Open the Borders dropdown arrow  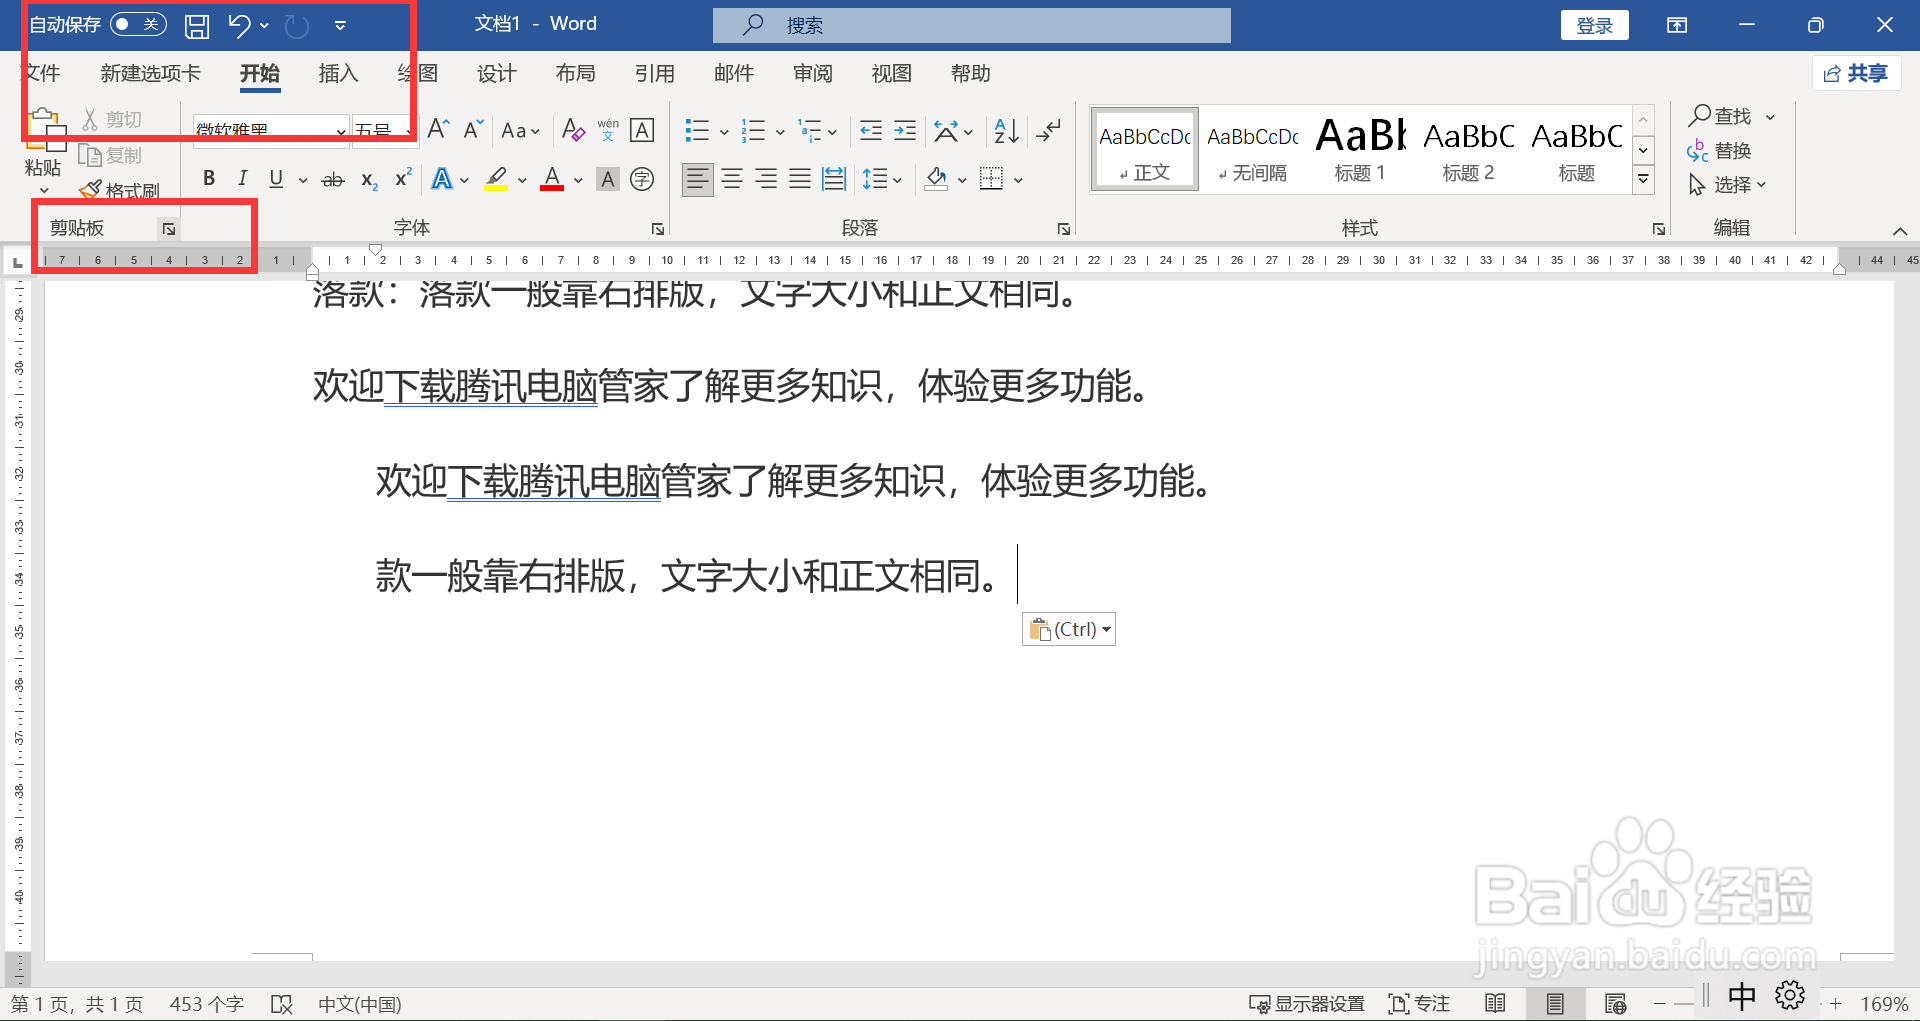[x=1018, y=180]
